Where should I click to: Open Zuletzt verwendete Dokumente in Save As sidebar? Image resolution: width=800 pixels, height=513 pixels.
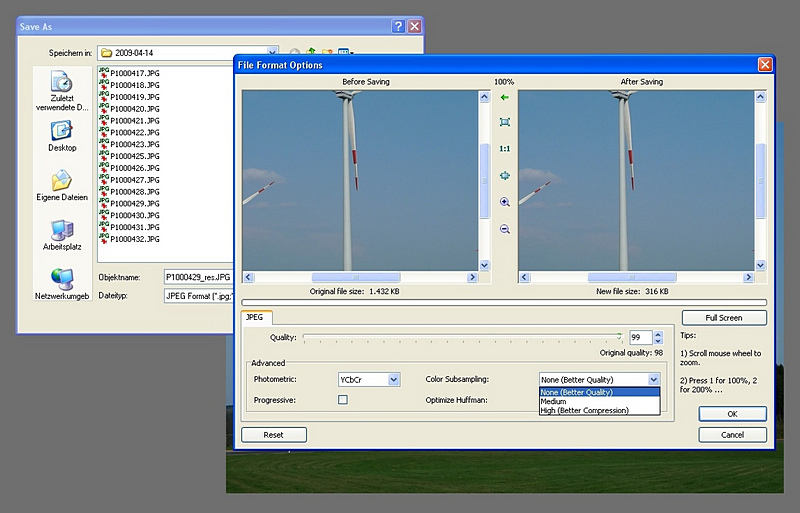tap(62, 91)
